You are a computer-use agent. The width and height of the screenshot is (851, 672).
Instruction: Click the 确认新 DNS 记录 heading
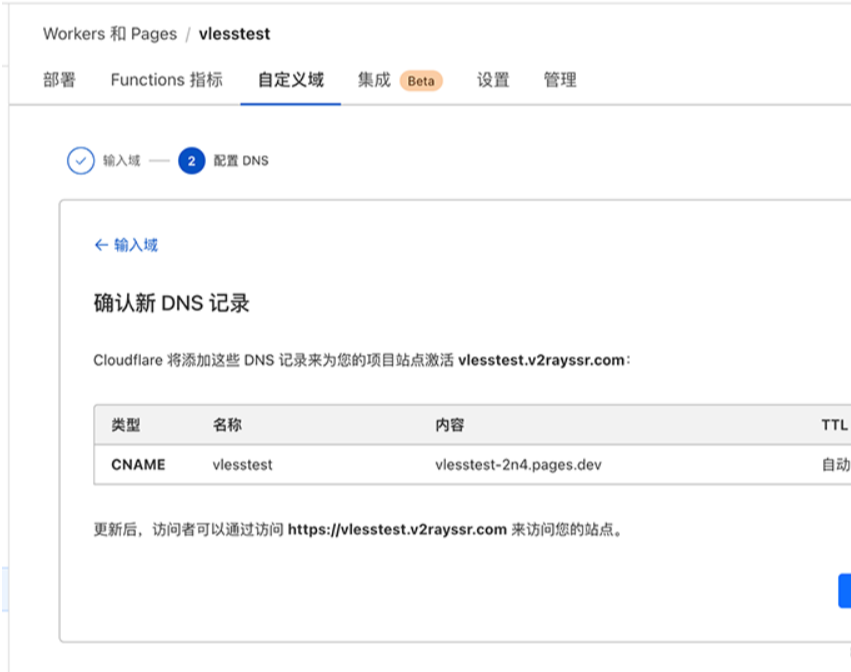(172, 303)
